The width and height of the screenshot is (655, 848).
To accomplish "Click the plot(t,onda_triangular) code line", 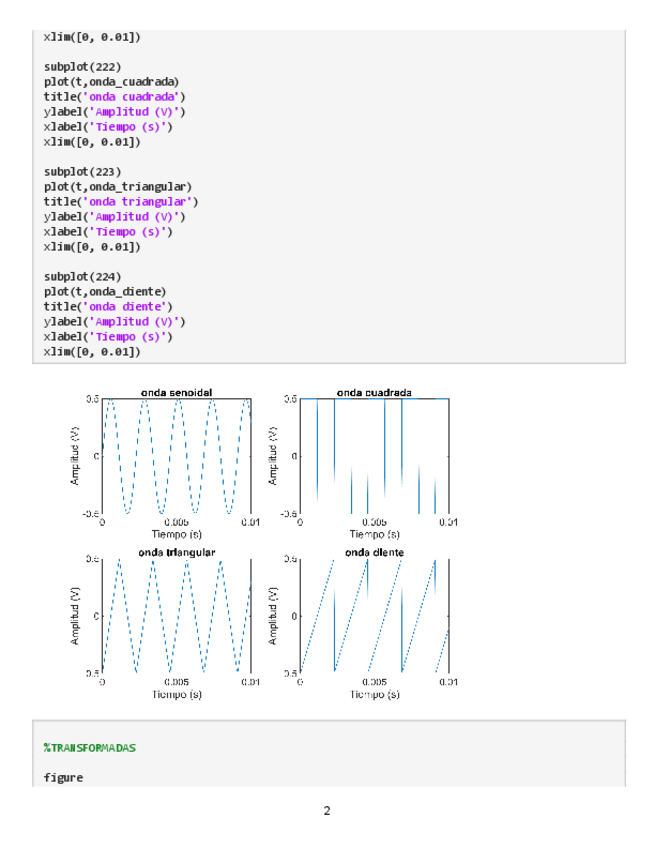I will click(x=117, y=186).
